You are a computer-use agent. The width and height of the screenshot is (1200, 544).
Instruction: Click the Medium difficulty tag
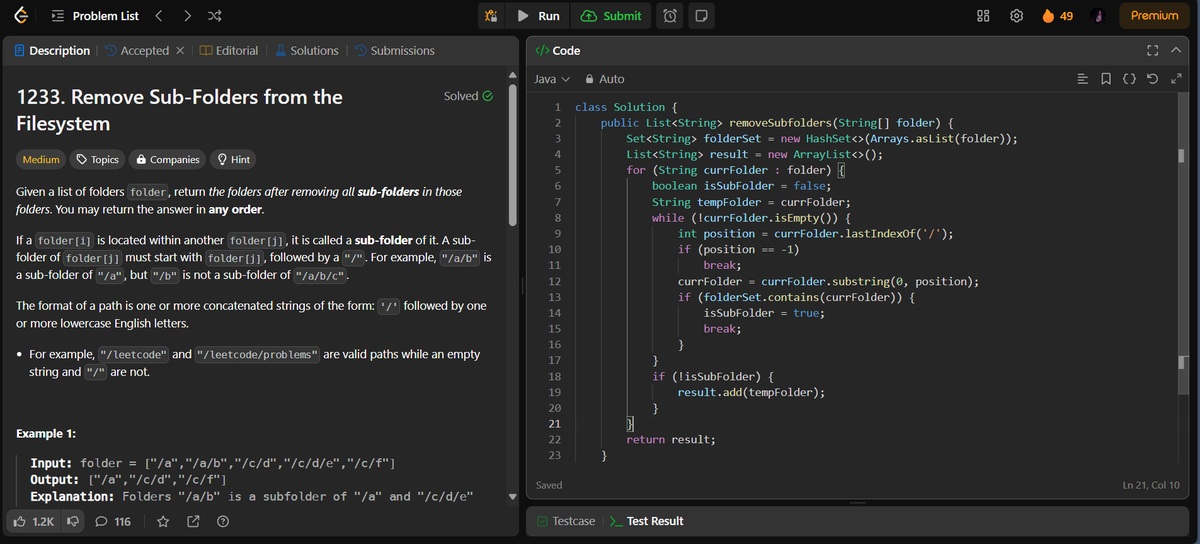(x=41, y=159)
